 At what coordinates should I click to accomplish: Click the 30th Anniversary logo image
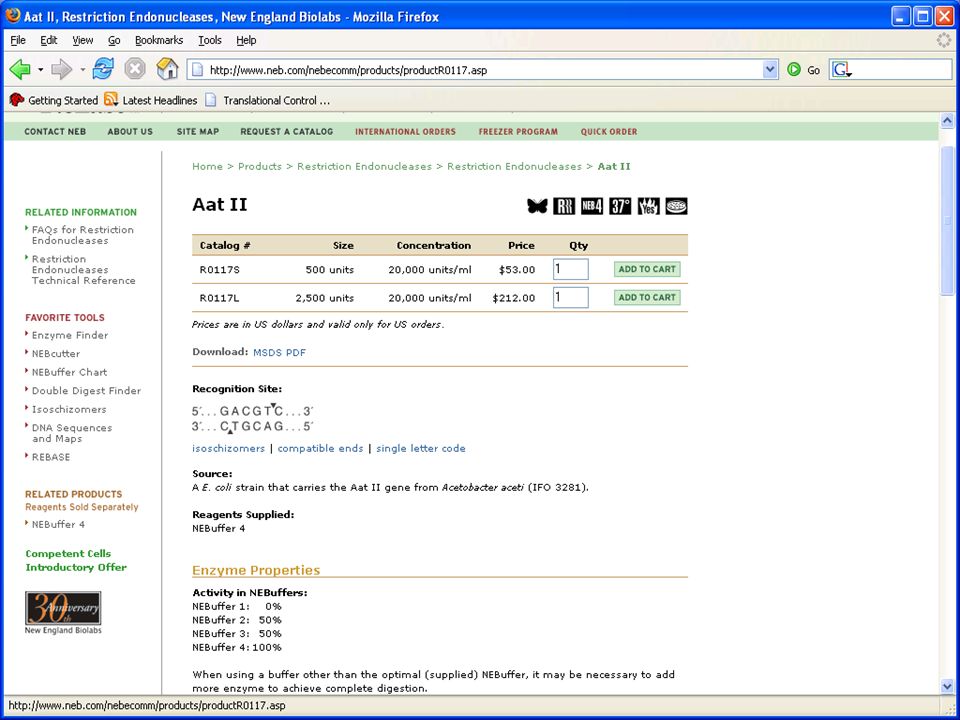(63, 608)
